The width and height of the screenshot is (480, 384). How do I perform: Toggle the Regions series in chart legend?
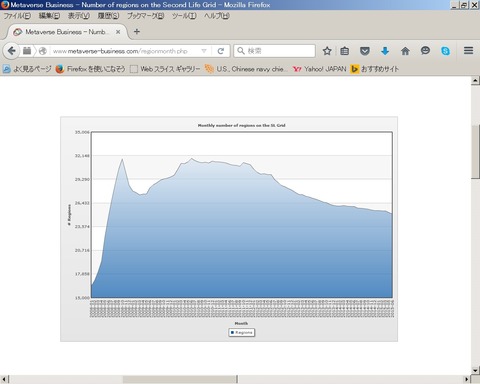(x=242, y=332)
